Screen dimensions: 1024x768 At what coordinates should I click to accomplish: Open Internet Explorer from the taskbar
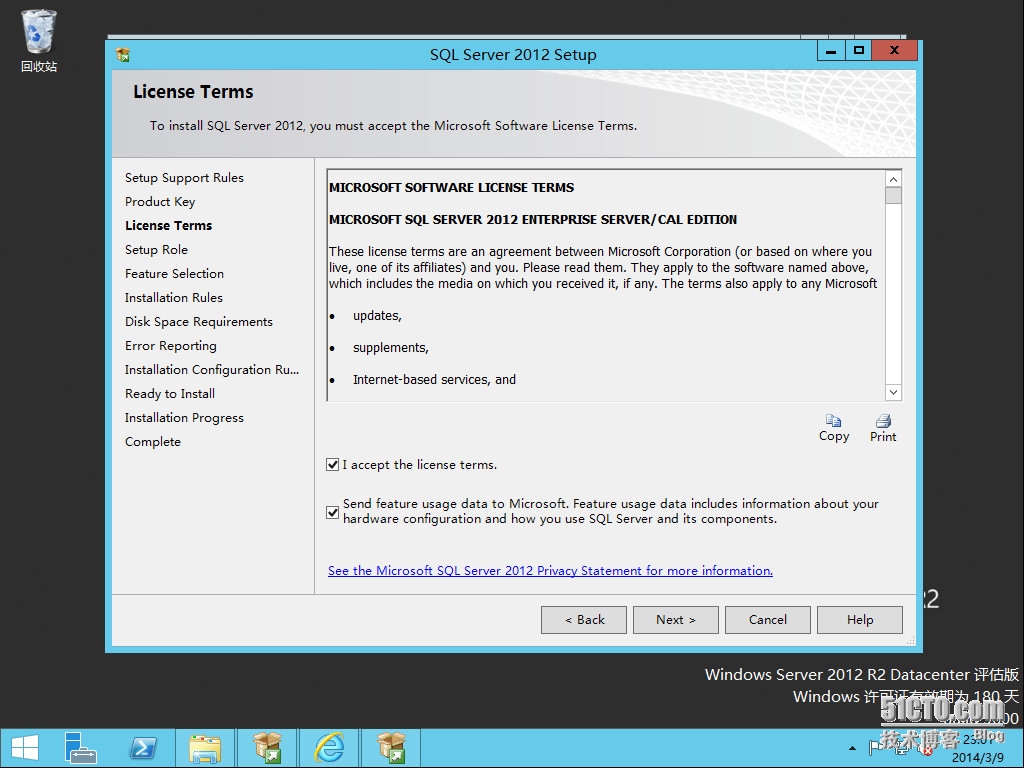click(330, 748)
